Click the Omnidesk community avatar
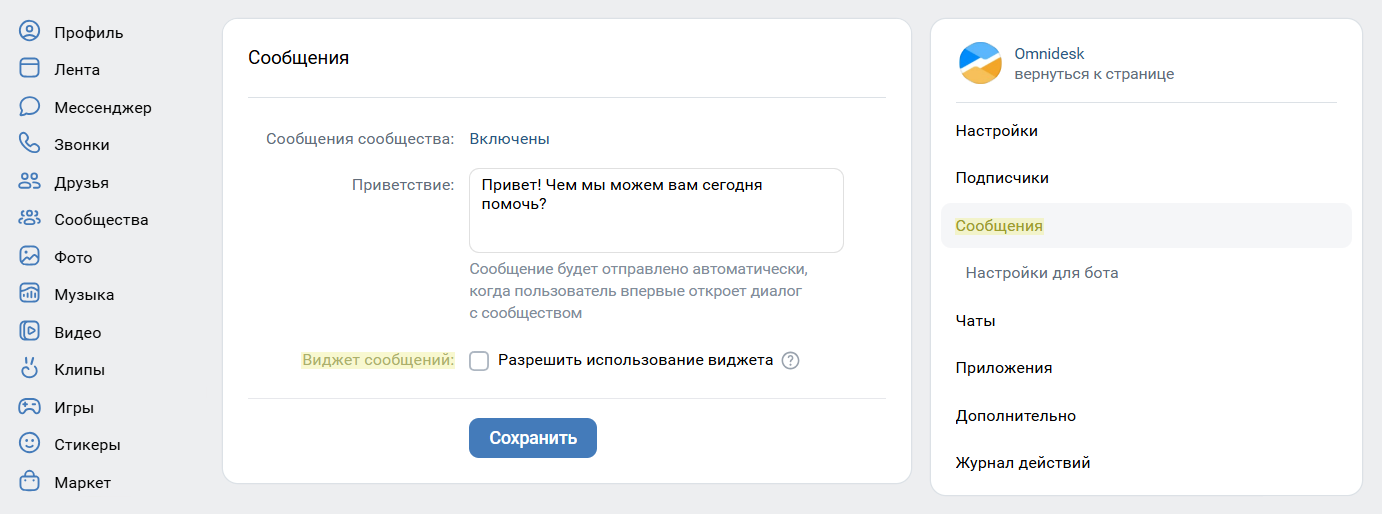Image resolution: width=1382 pixels, height=514 pixels. pos(980,63)
